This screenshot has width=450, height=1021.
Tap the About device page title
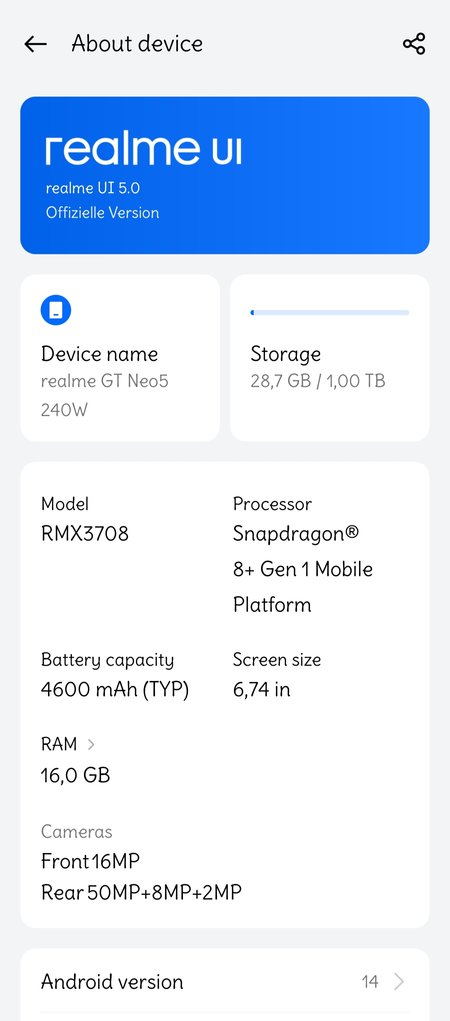pos(137,44)
